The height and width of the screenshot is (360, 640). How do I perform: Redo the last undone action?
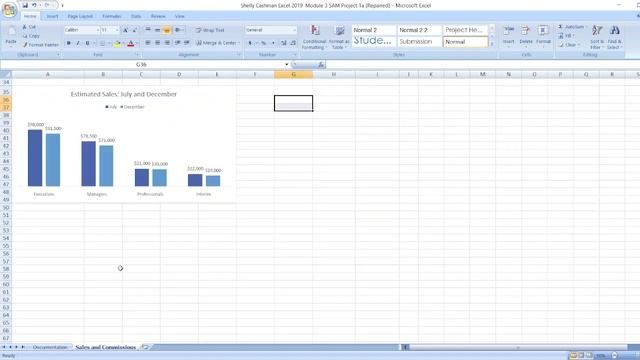47,5
